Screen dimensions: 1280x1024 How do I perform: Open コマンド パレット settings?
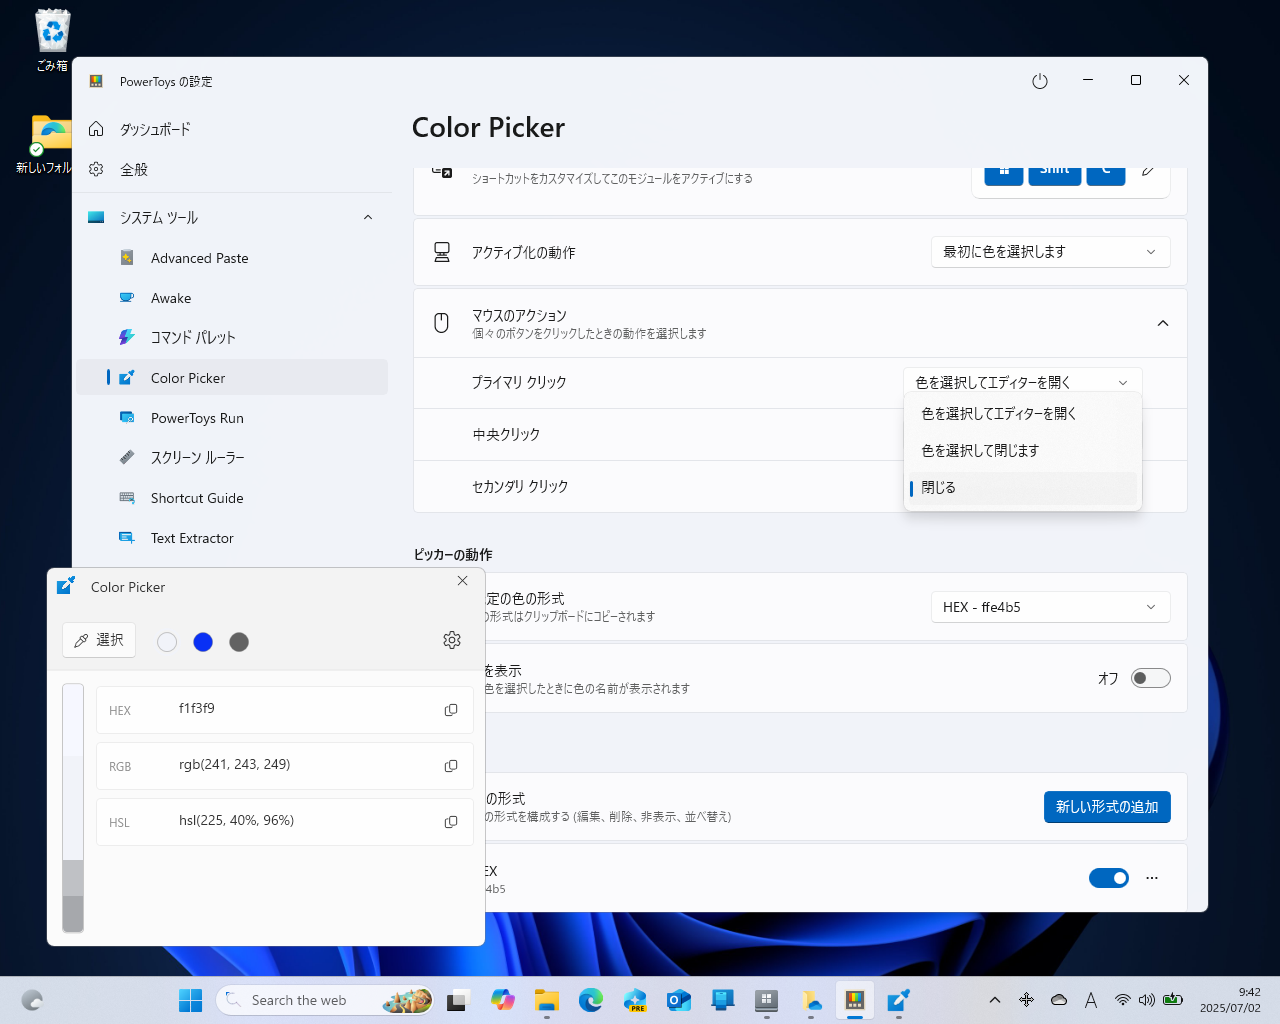pos(232,337)
